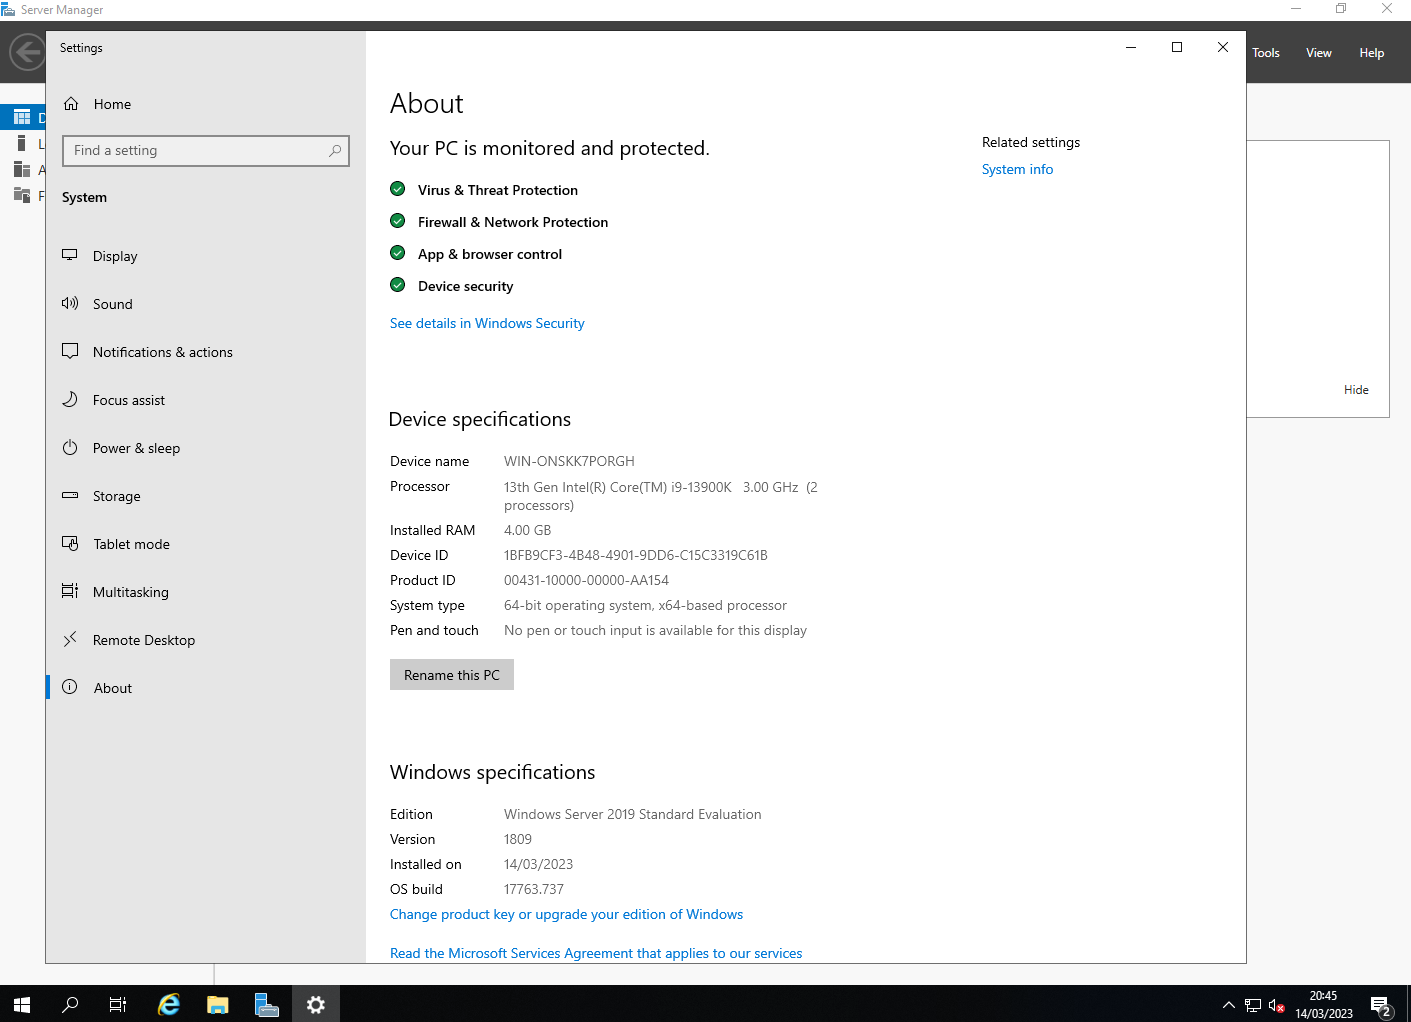Go to Notifications & actions settings
1411x1022 pixels.
162,352
